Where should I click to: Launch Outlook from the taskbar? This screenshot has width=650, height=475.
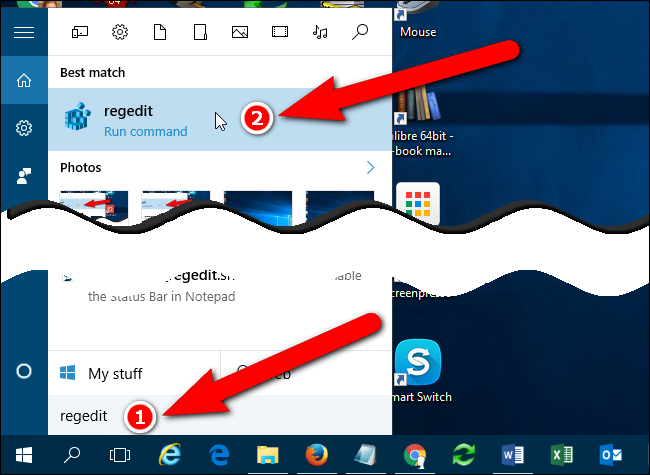click(611, 455)
